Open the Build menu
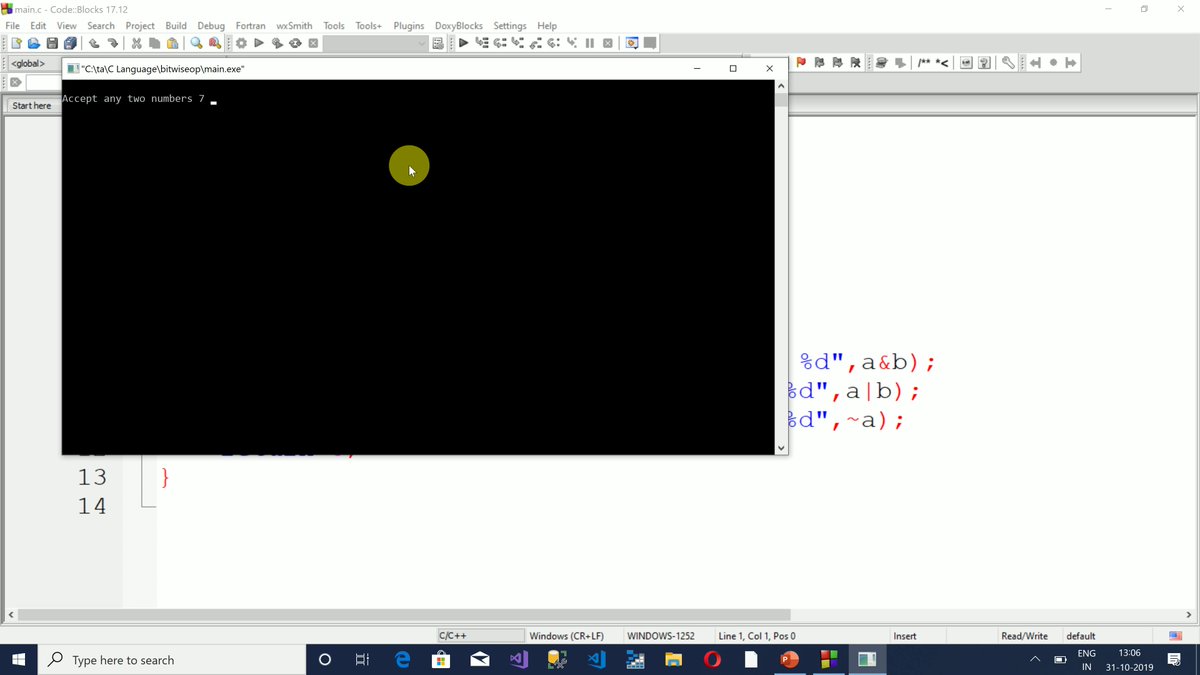Screen dimensions: 1200x675 [176, 25]
